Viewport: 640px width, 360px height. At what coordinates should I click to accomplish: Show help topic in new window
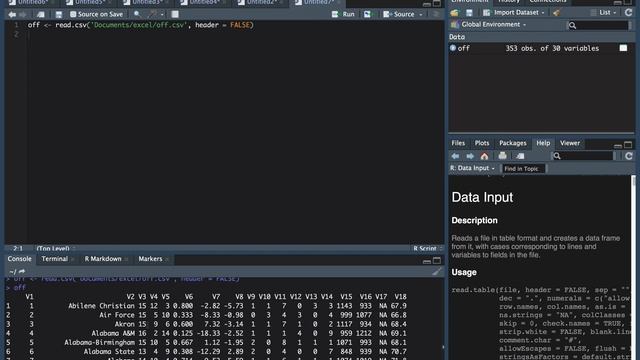pos(520,156)
